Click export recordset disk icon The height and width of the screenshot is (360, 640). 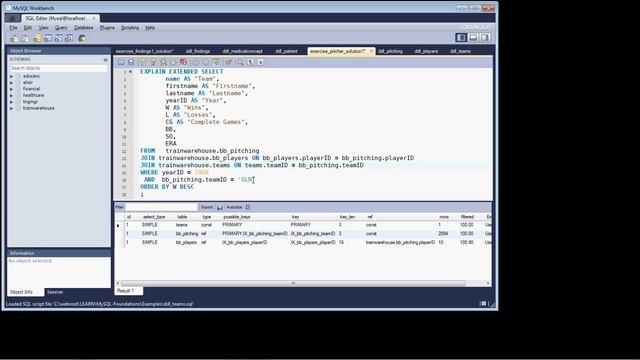(x=220, y=207)
